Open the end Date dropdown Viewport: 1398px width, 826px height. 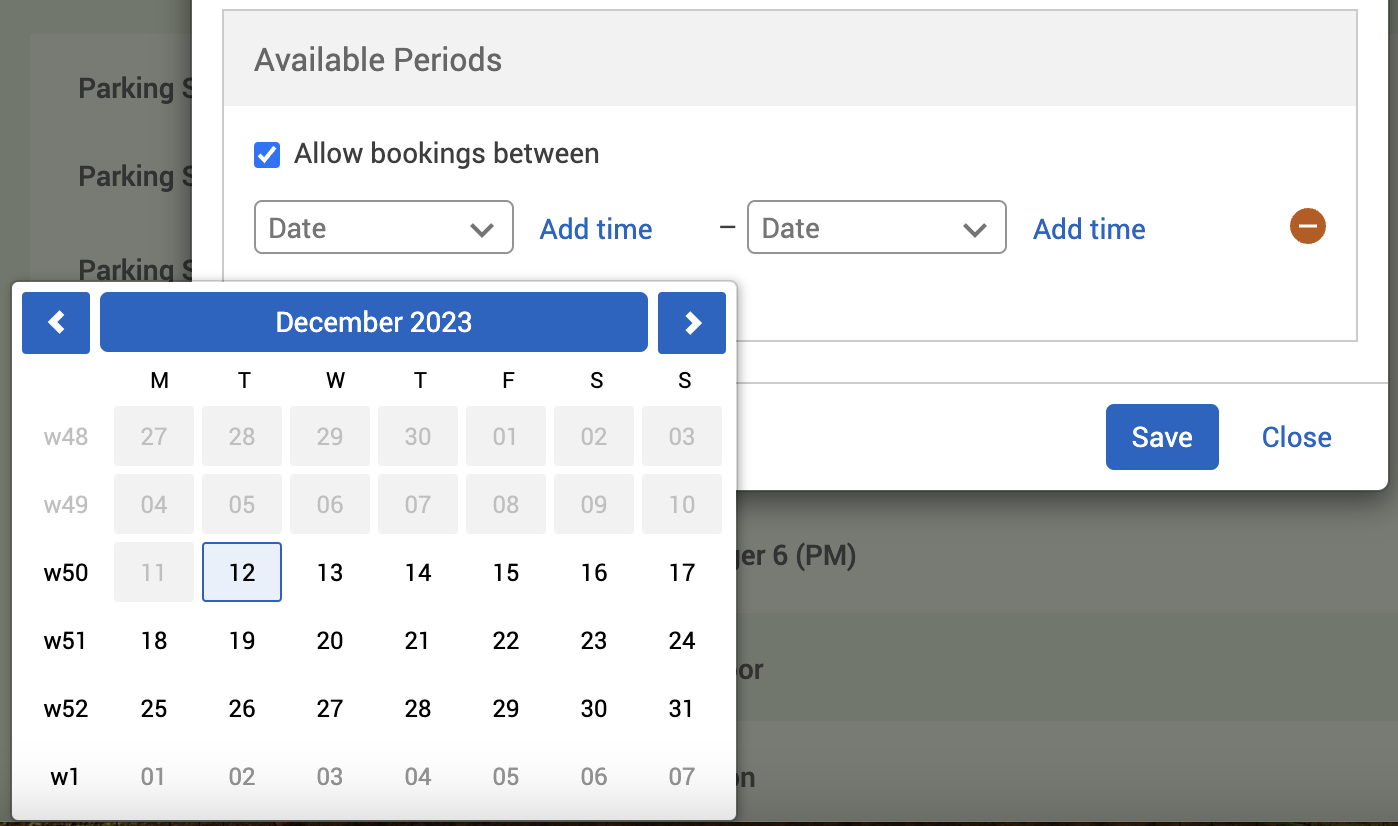coord(876,228)
